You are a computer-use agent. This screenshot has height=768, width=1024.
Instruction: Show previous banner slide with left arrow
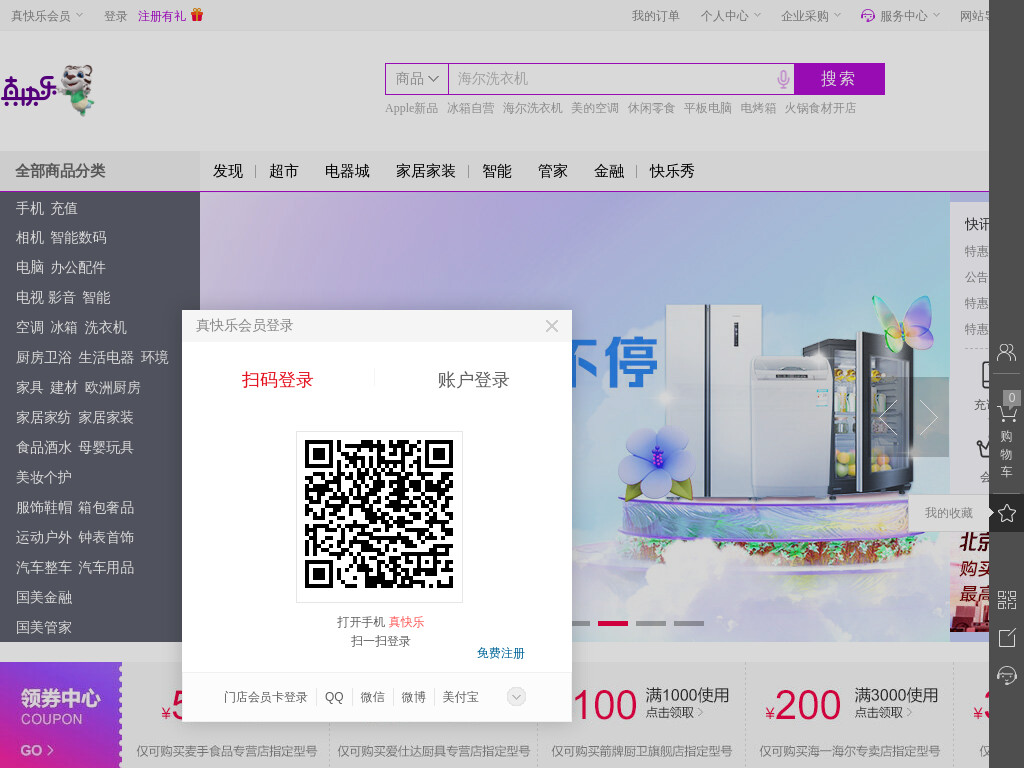coord(888,417)
